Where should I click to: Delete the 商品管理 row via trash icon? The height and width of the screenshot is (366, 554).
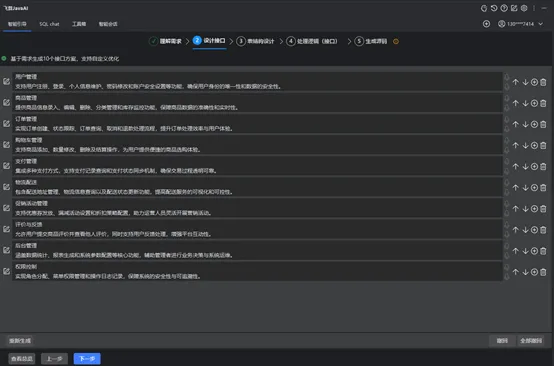(x=543, y=103)
